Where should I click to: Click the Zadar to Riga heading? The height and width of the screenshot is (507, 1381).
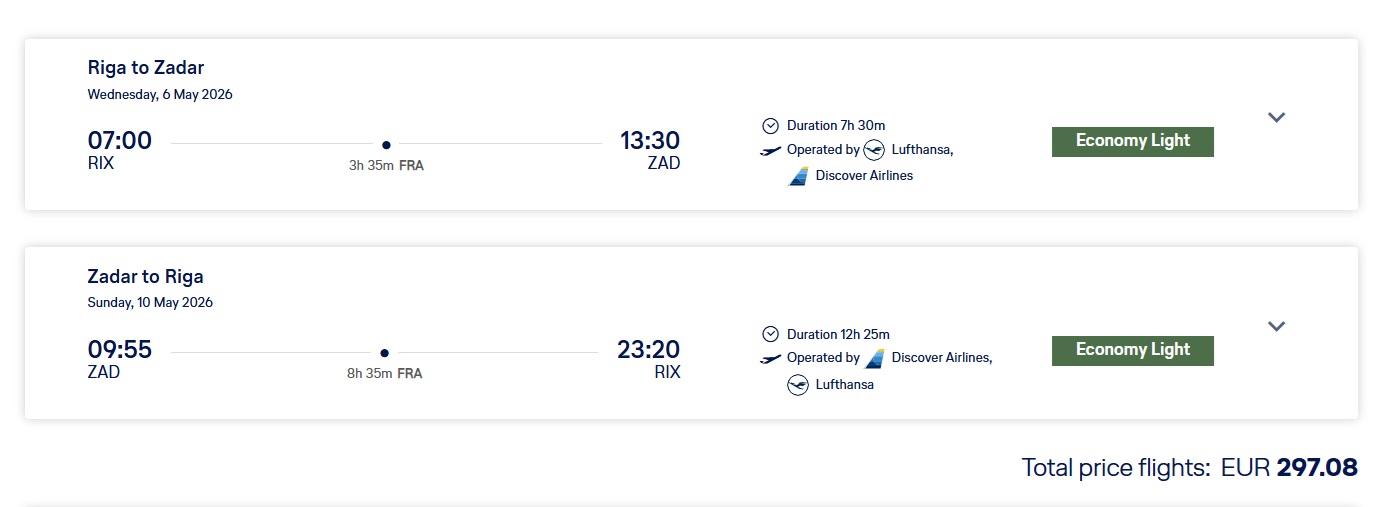(x=146, y=277)
